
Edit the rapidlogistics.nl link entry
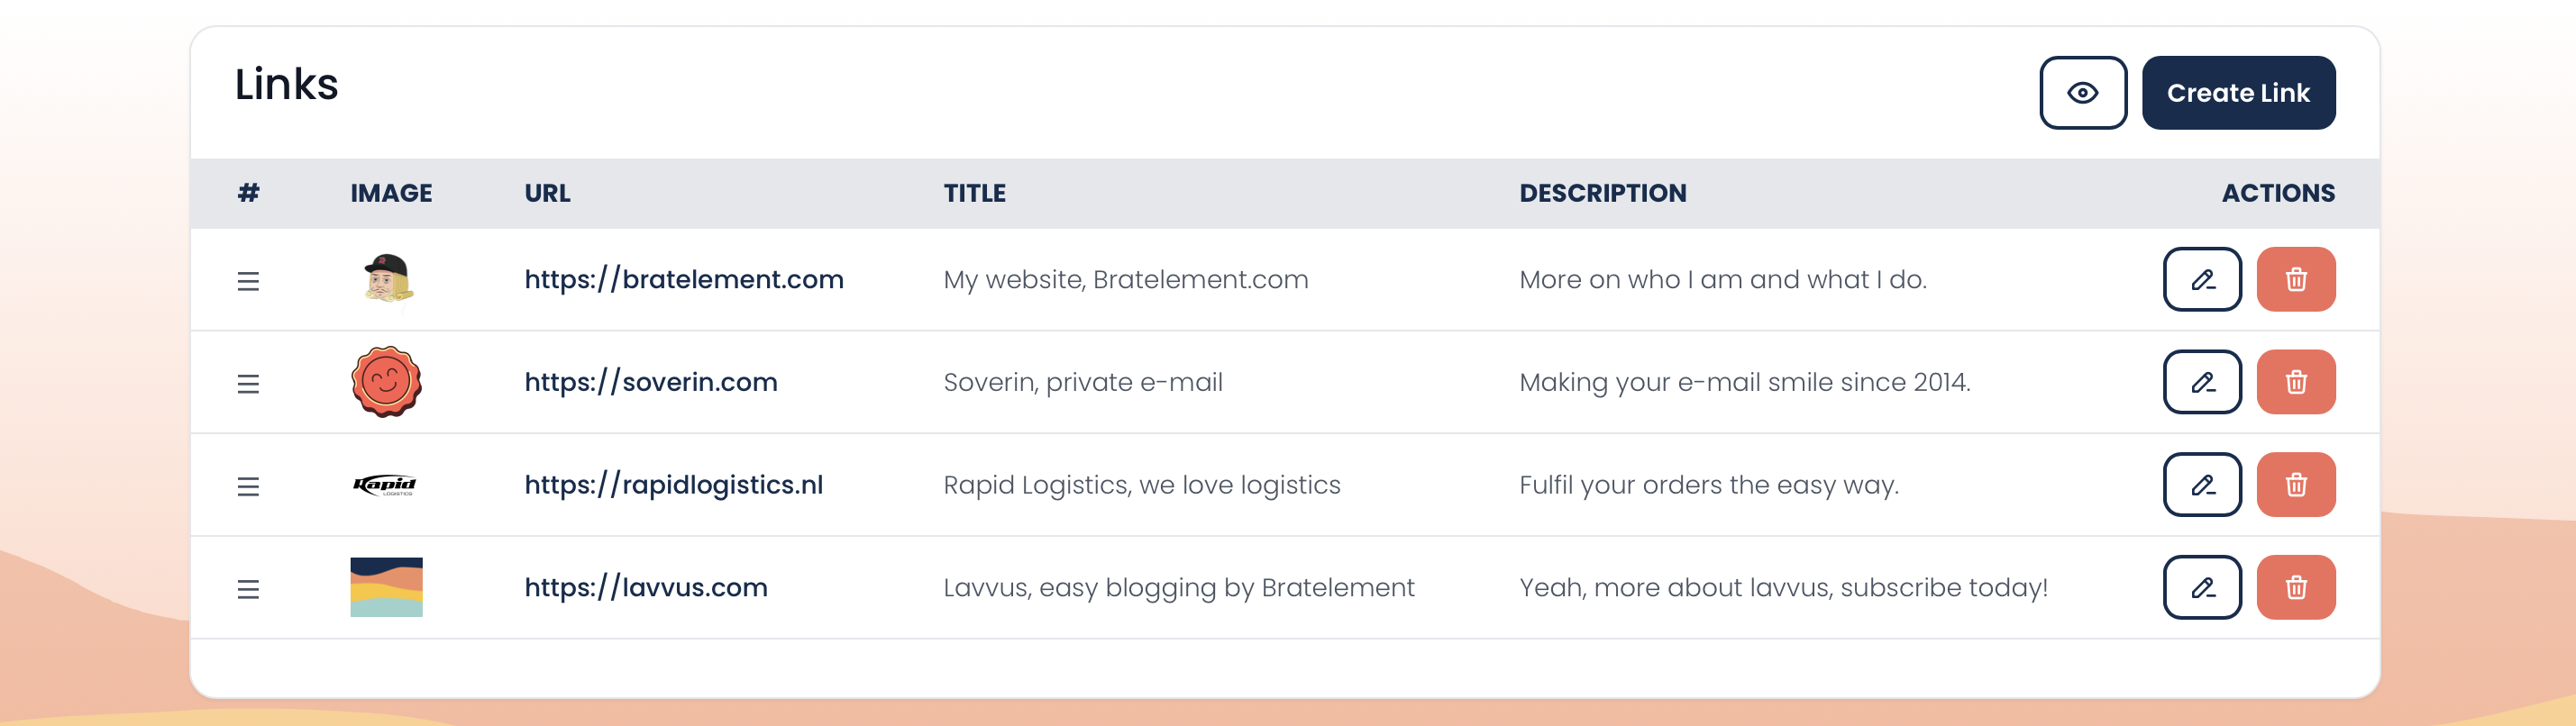[x=2203, y=484]
